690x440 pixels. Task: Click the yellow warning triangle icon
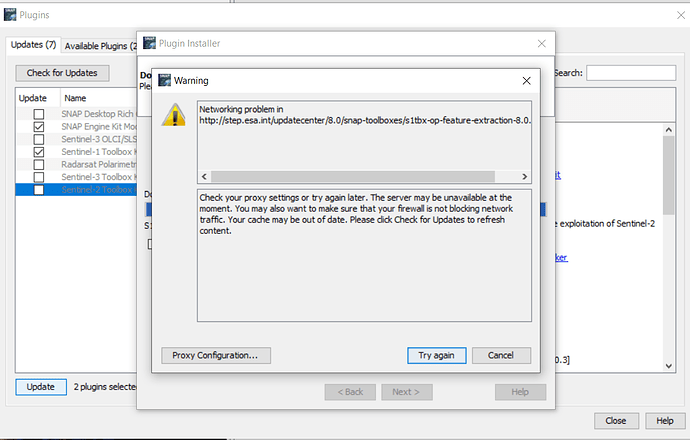[x=174, y=115]
